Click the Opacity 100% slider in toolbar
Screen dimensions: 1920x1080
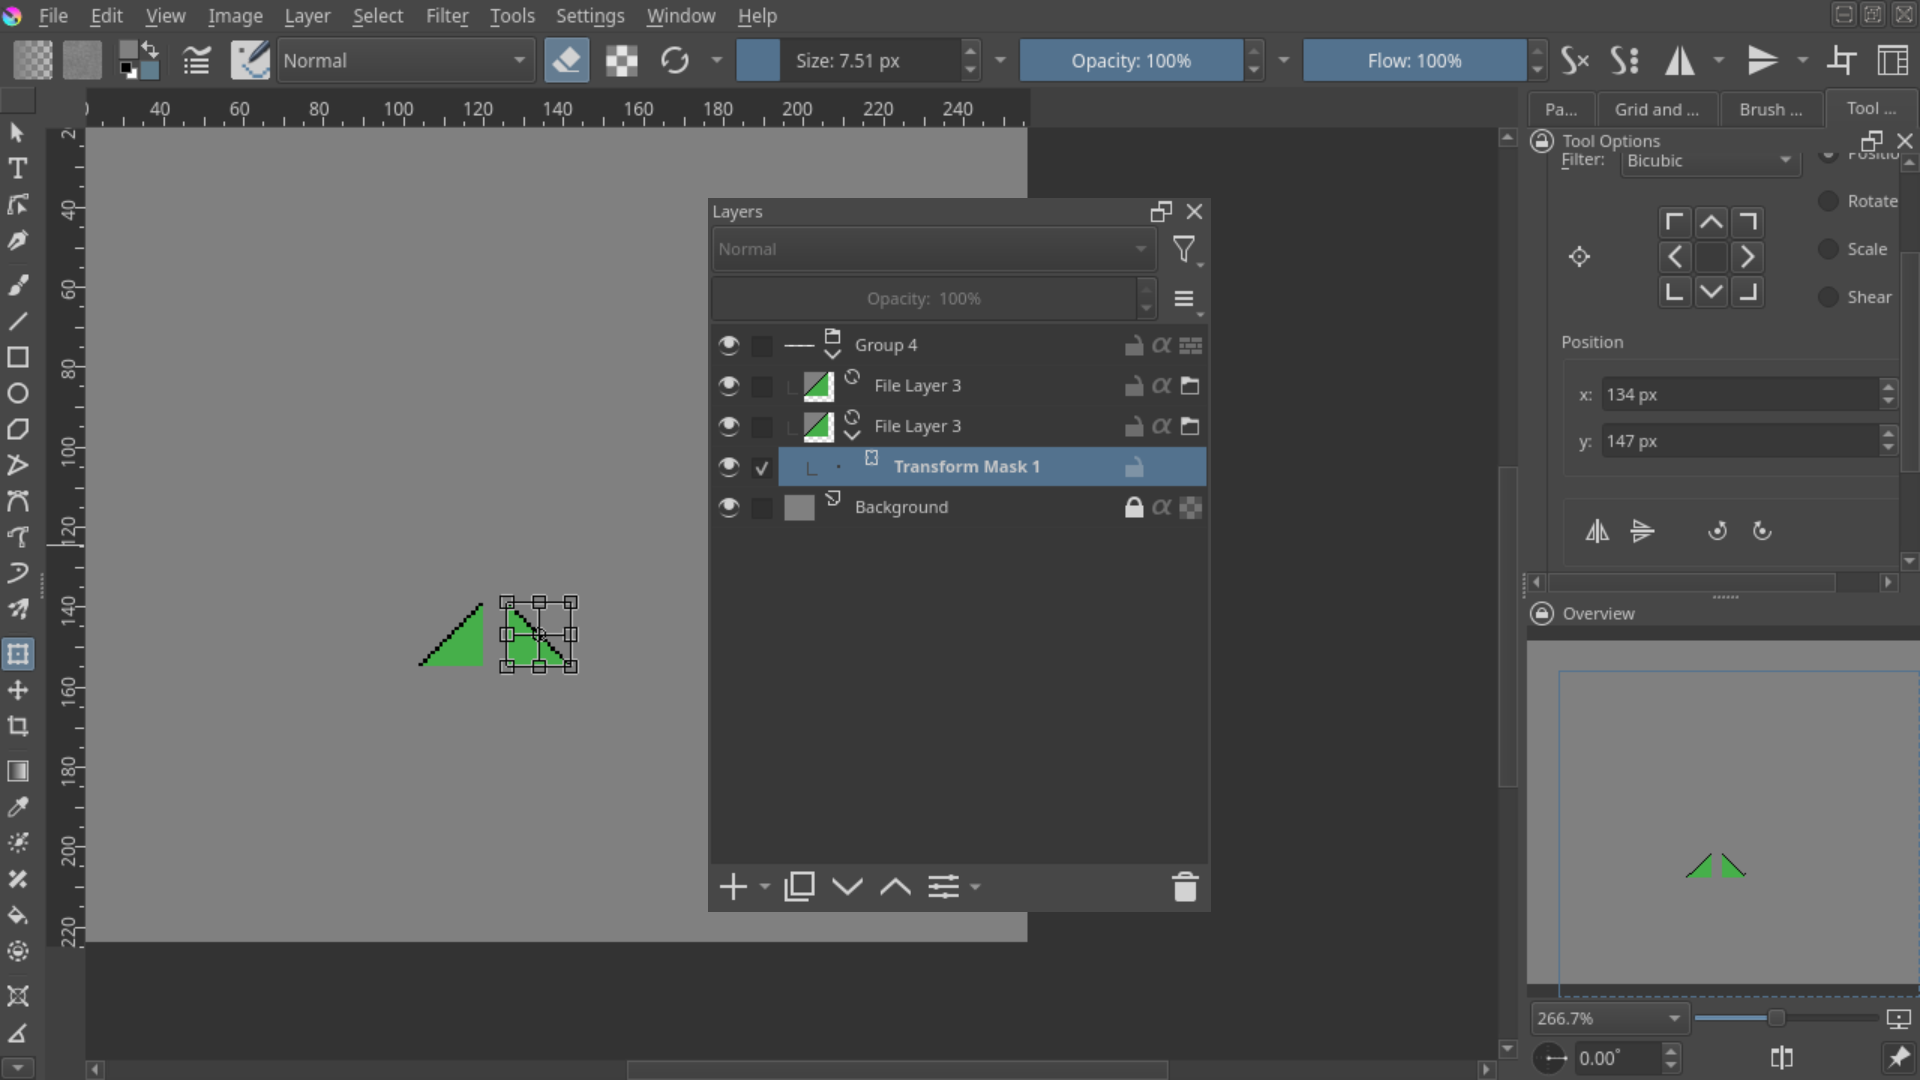tap(1130, 61)
